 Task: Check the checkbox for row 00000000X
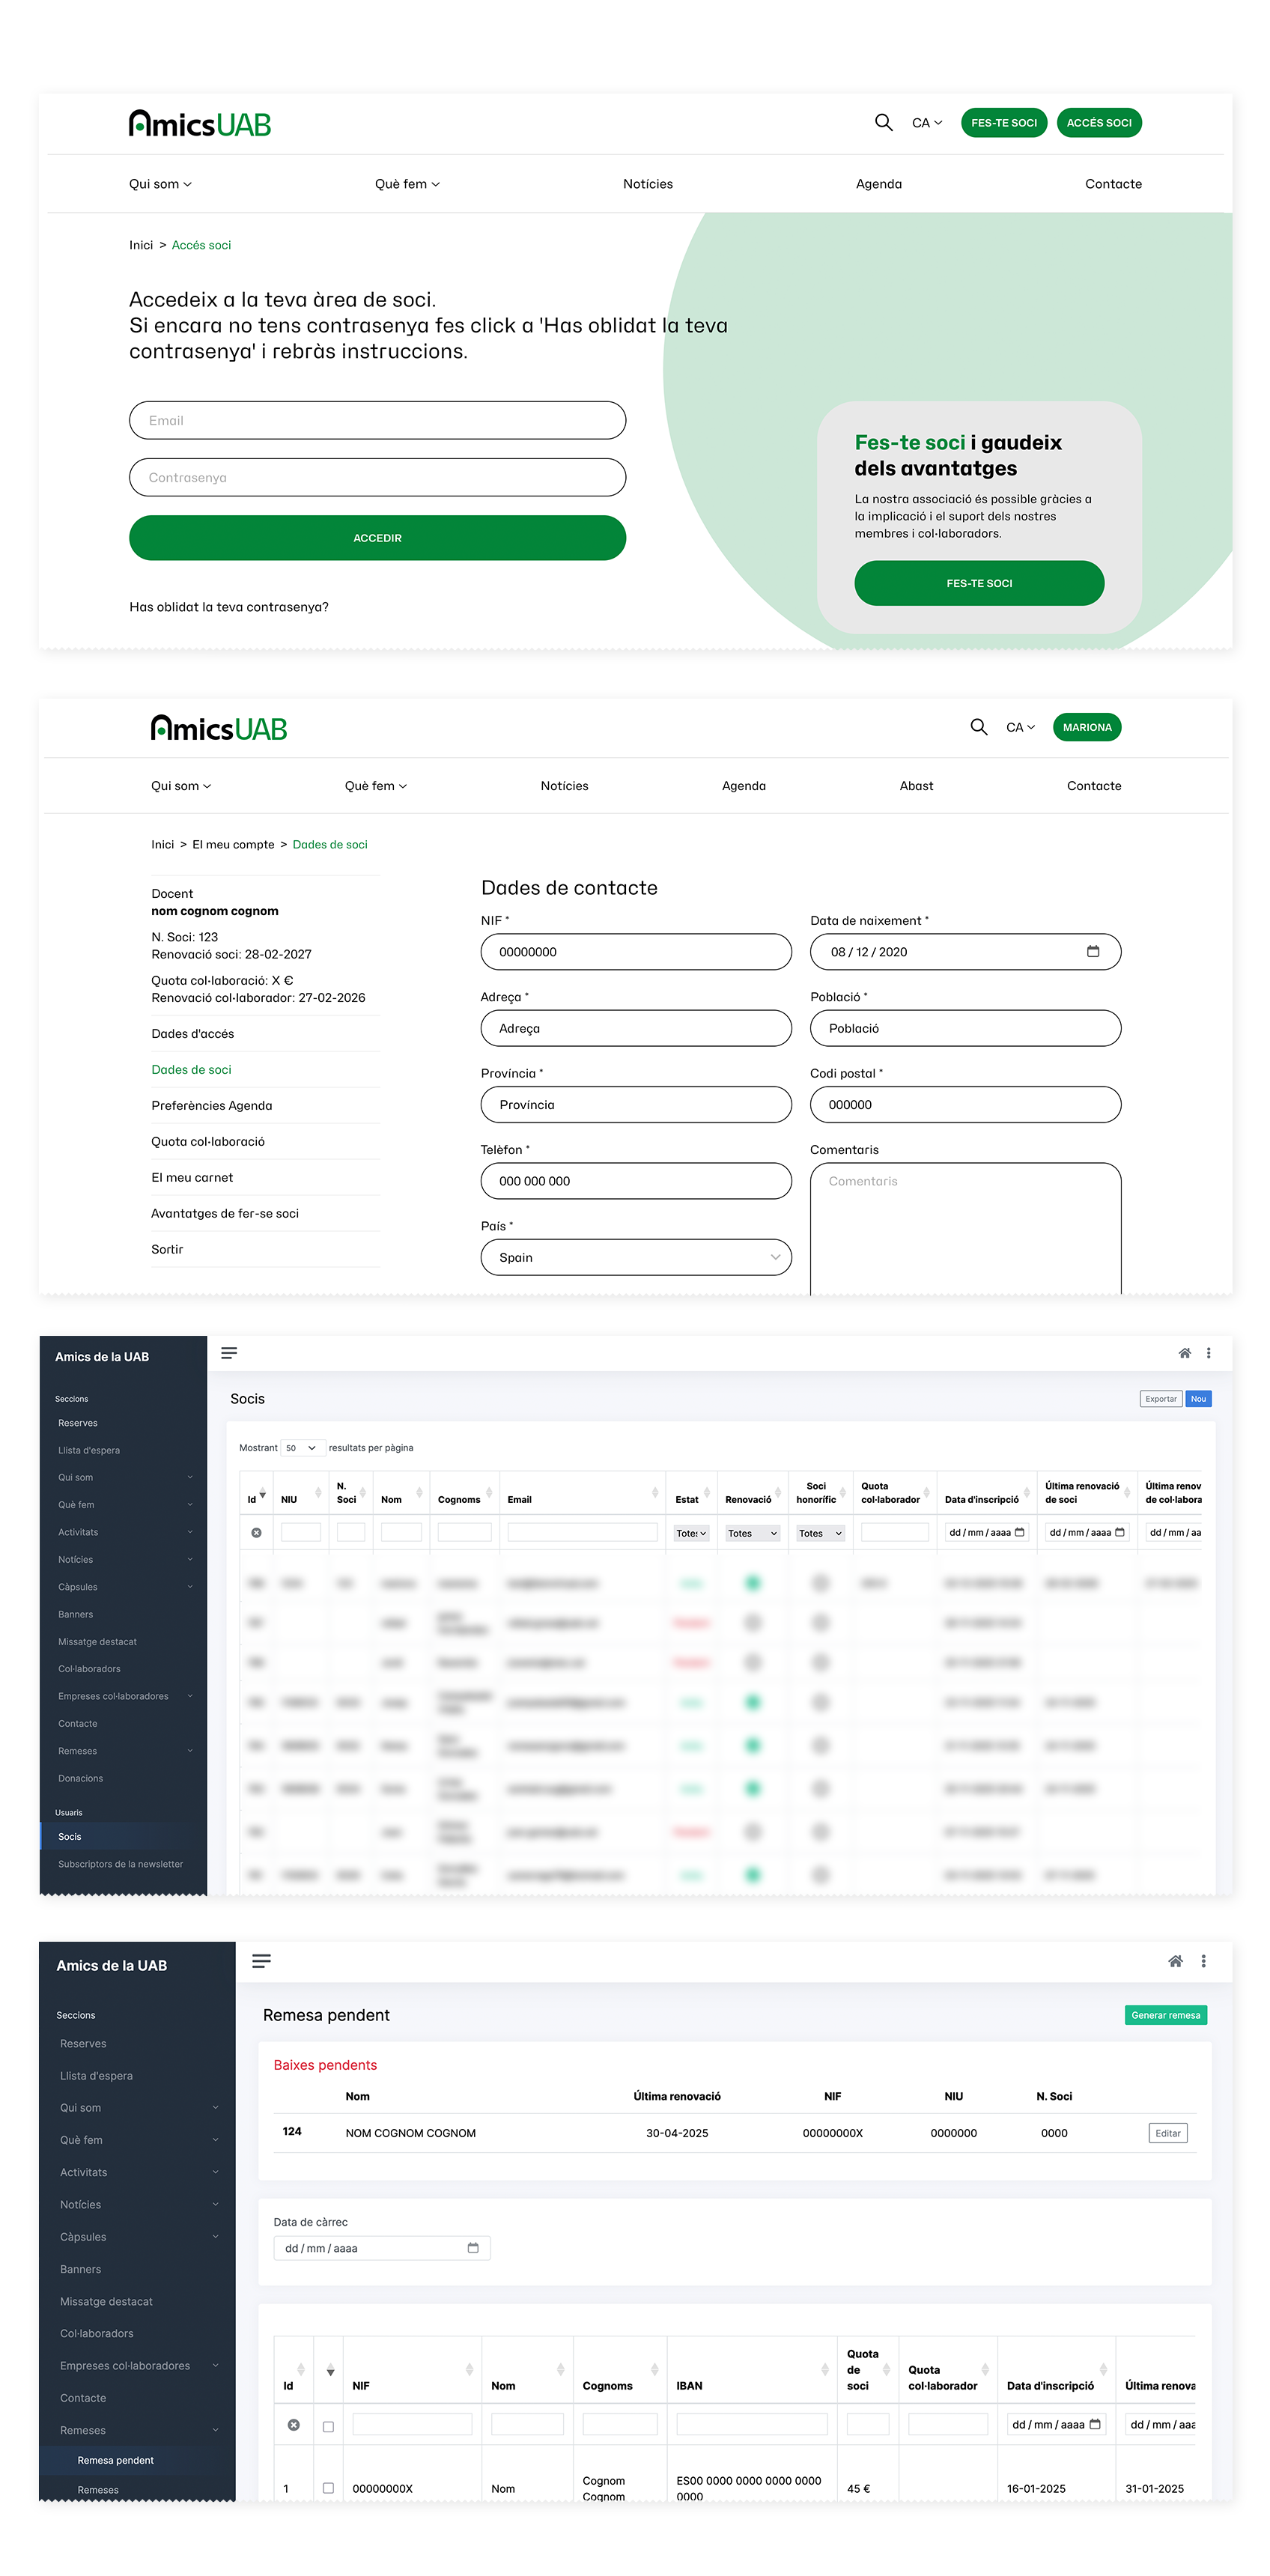pyautogui.click(x=328, y=2488)
